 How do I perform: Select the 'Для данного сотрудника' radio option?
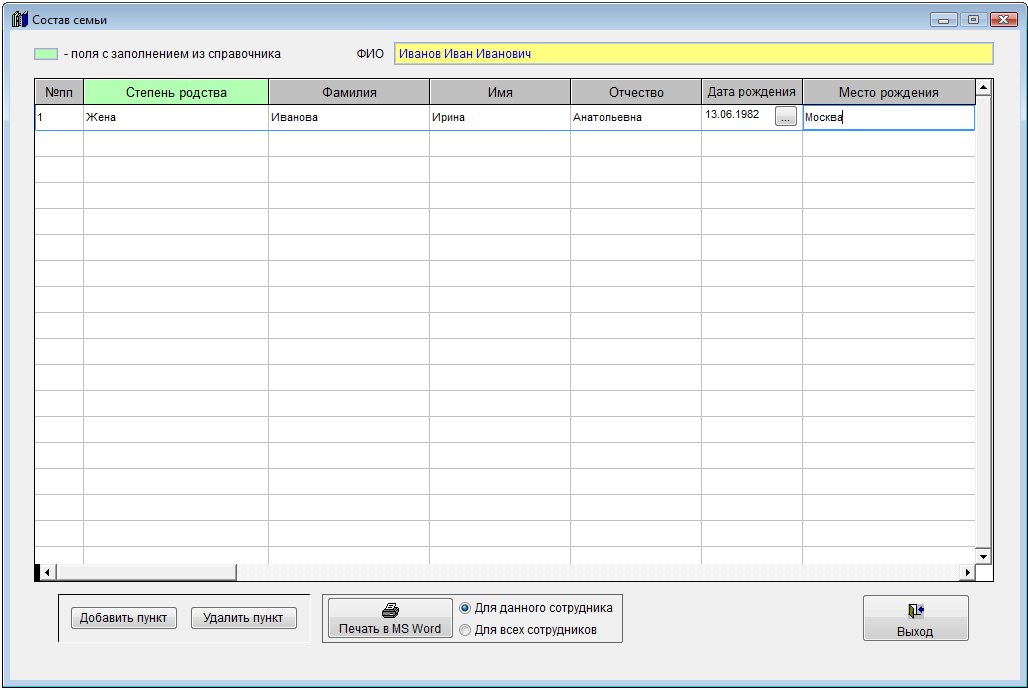[x=465, y=608]
